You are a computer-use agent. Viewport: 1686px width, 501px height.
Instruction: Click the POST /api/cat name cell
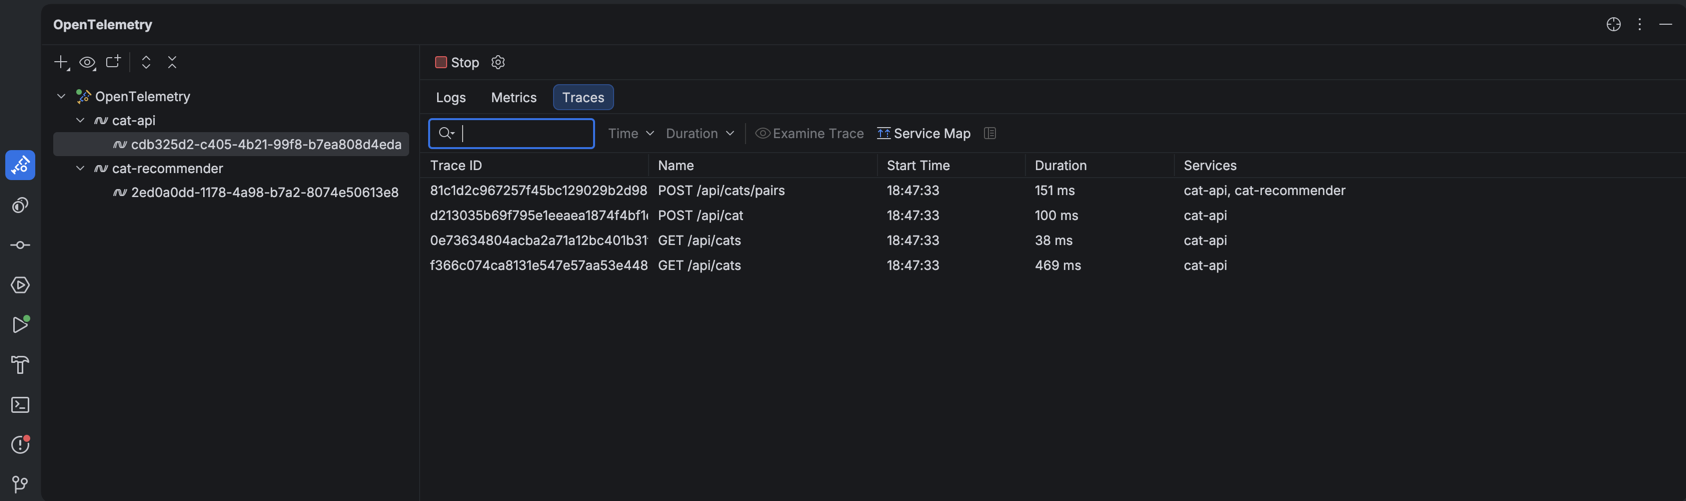(x=700, y=216)
